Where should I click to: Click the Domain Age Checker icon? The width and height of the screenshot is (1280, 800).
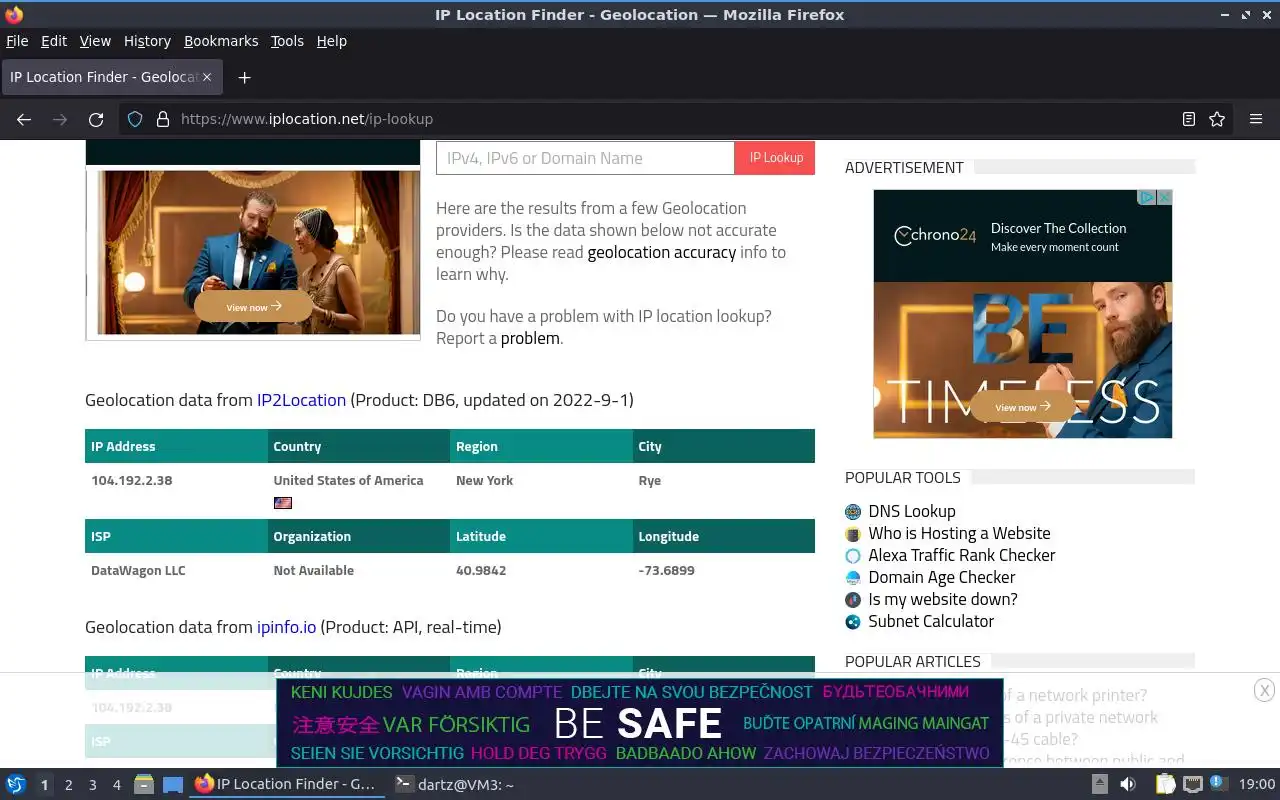click(x=853, y=578)
